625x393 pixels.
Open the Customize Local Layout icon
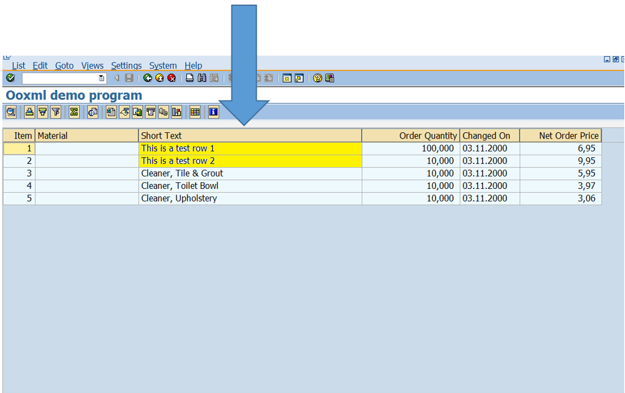point(330,78)
